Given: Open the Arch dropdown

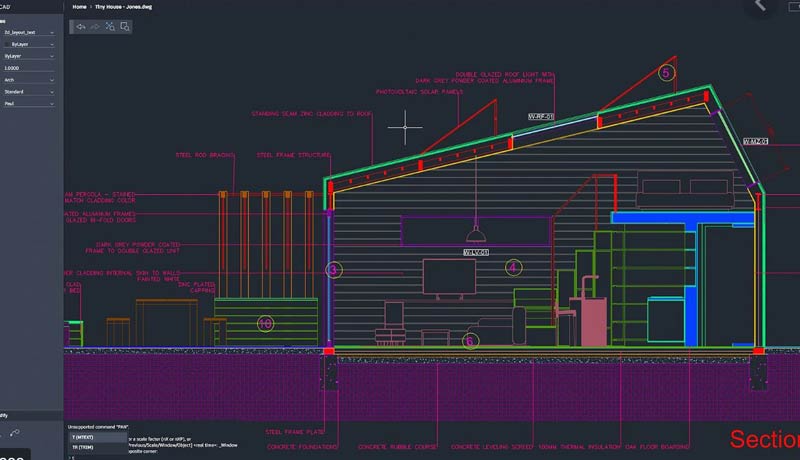Looking at the screenshot, I should pyautogui.click(x=28, y=80).
